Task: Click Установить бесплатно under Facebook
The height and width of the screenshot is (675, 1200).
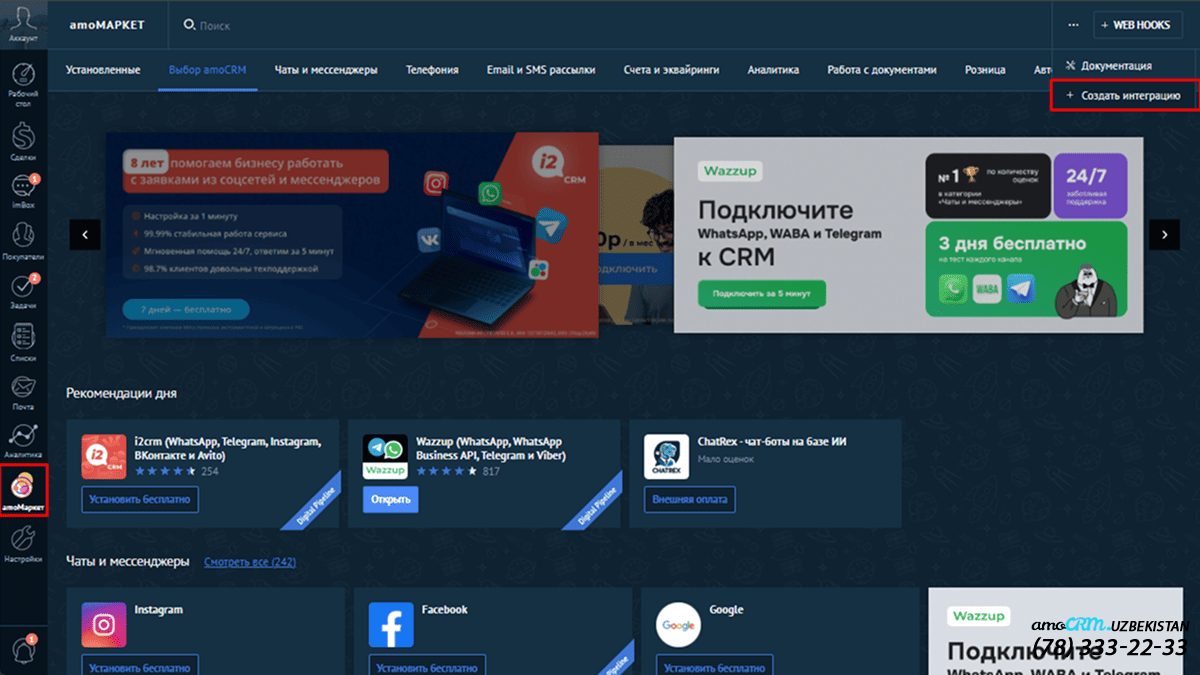Action: click(427, 666)
